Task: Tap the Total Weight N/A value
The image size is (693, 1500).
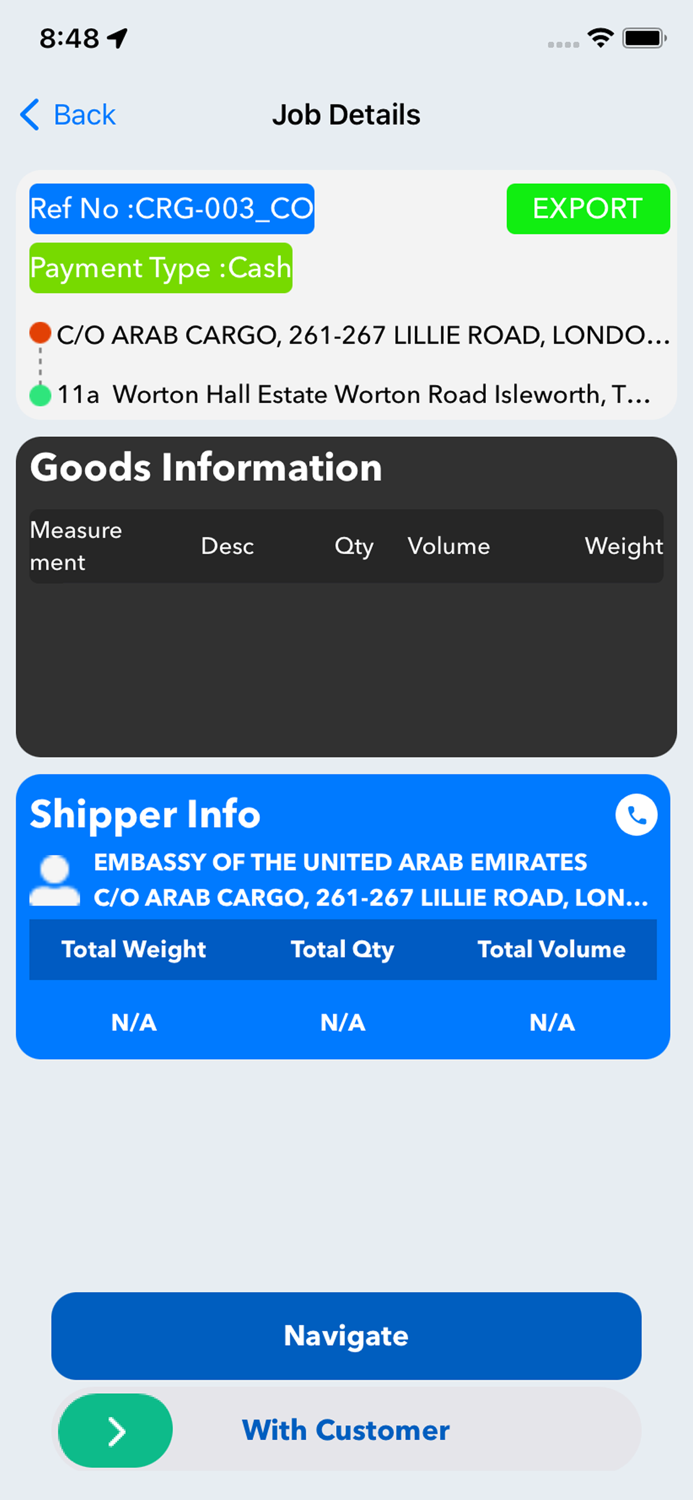Action: [134, 1022]
